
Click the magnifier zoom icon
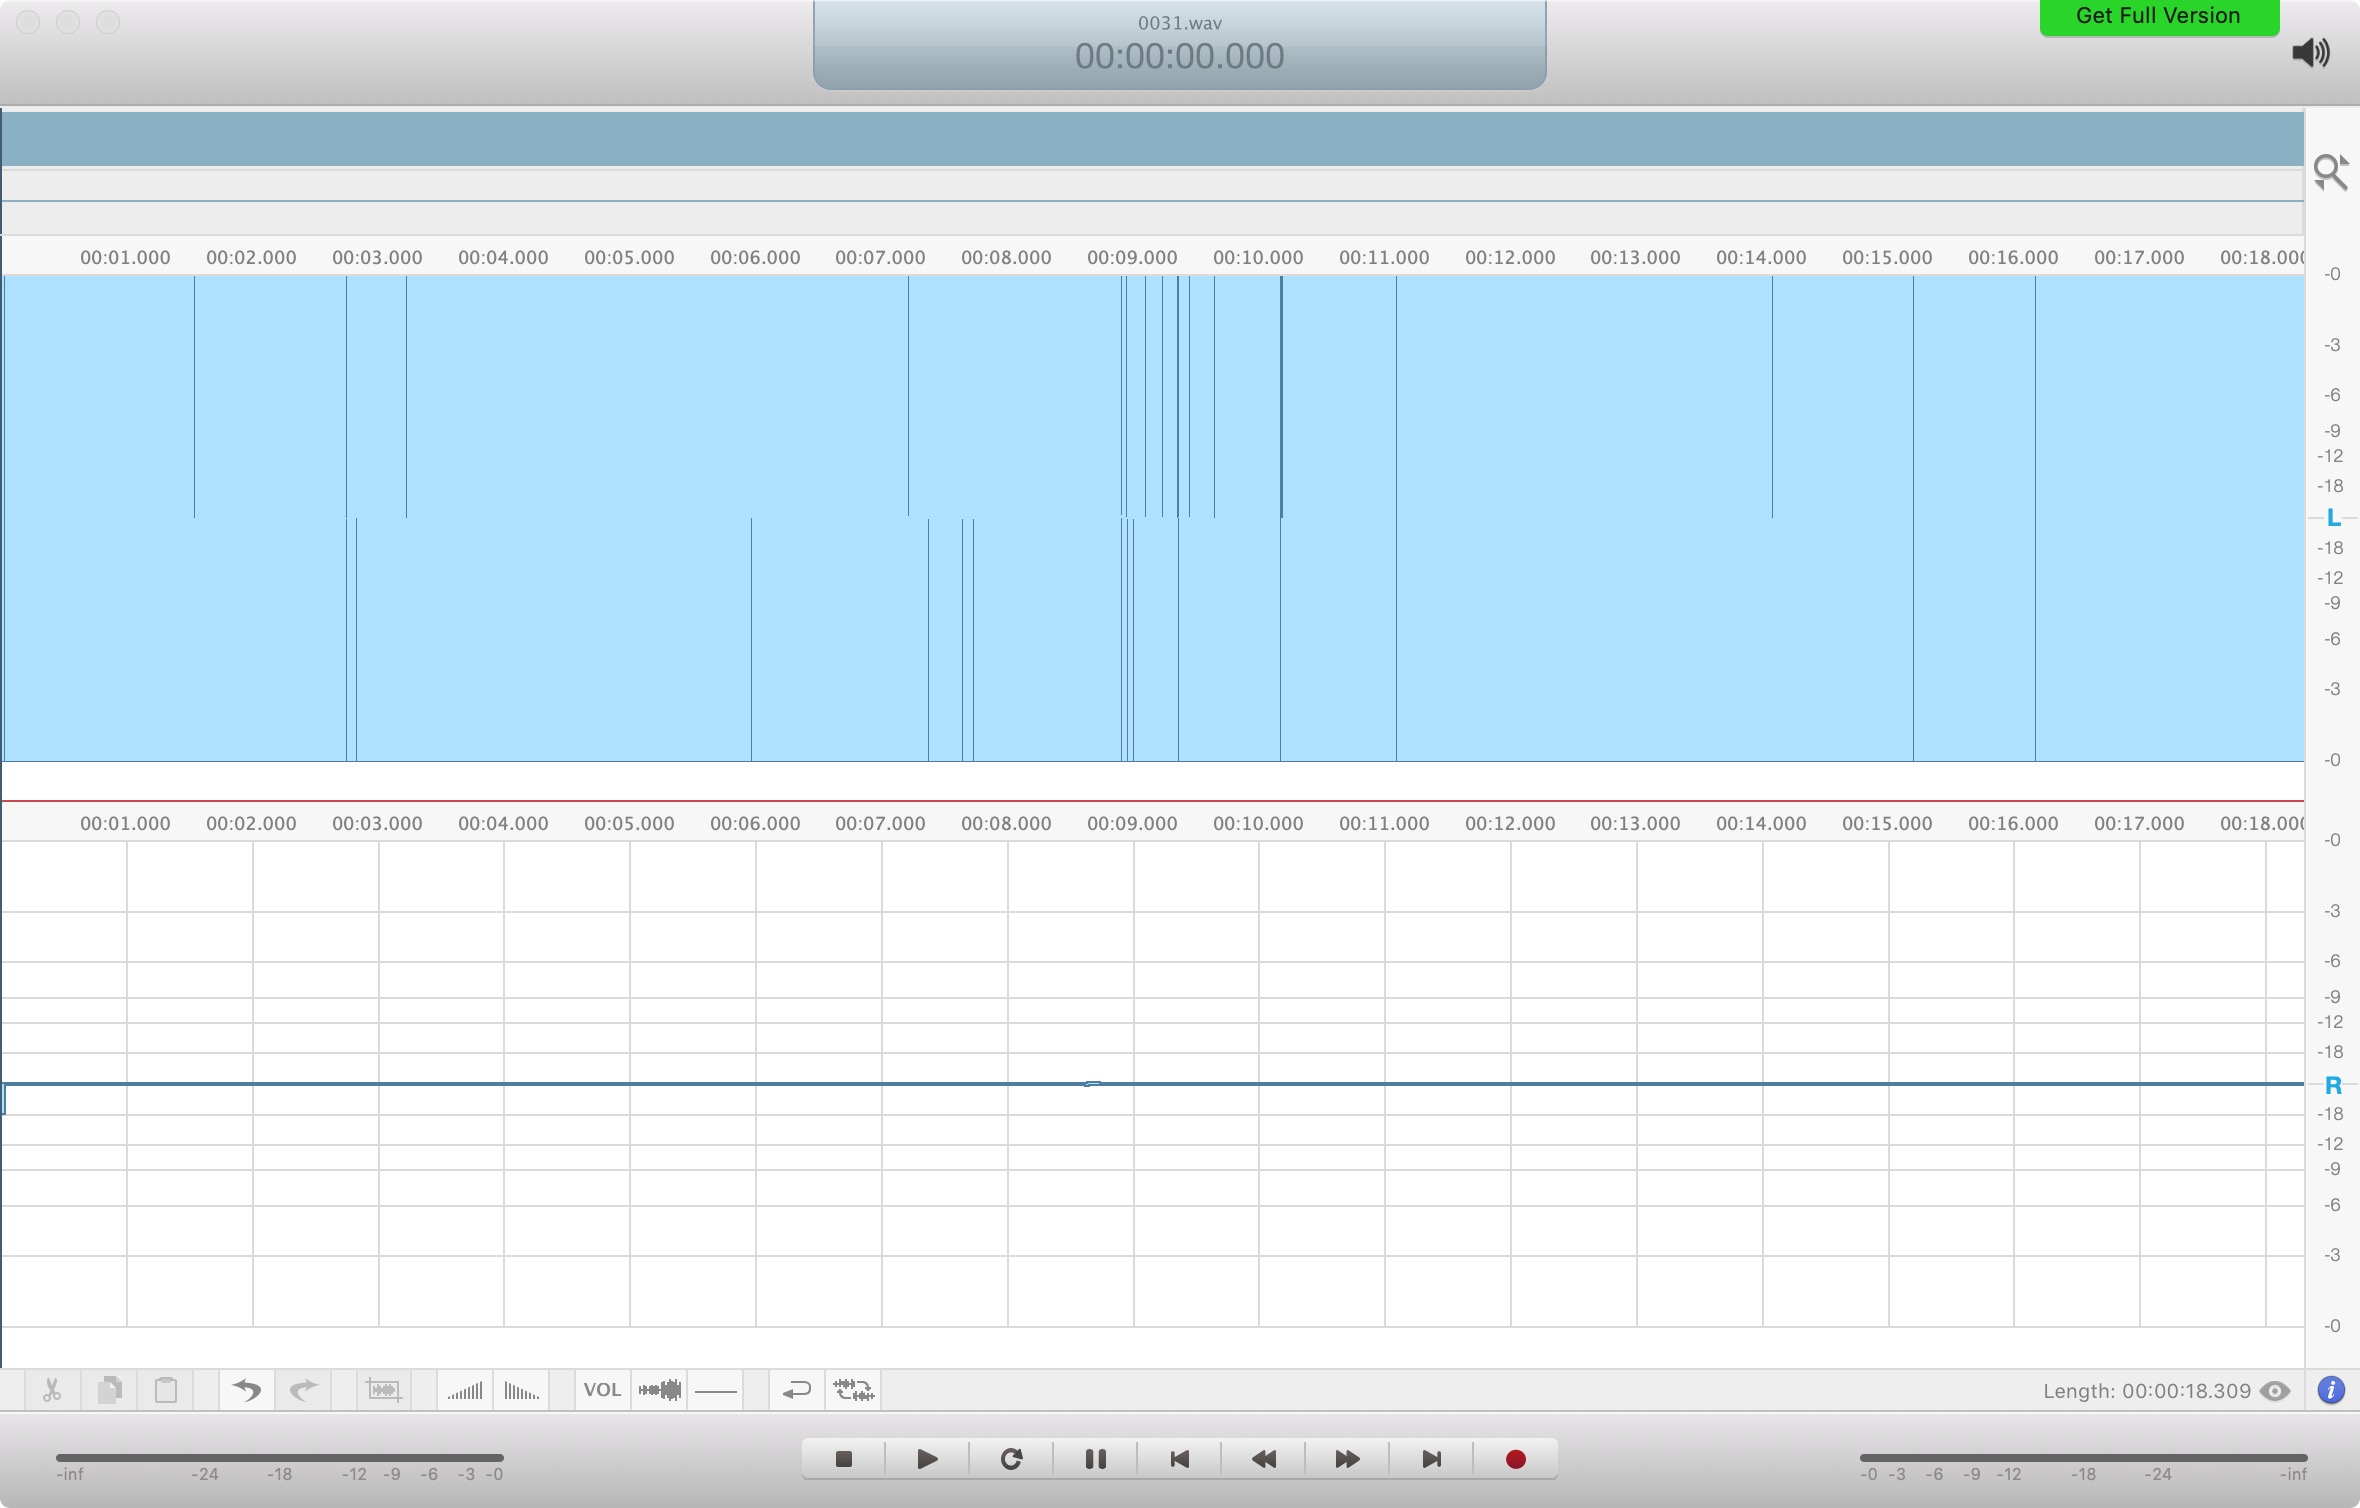2331,173
